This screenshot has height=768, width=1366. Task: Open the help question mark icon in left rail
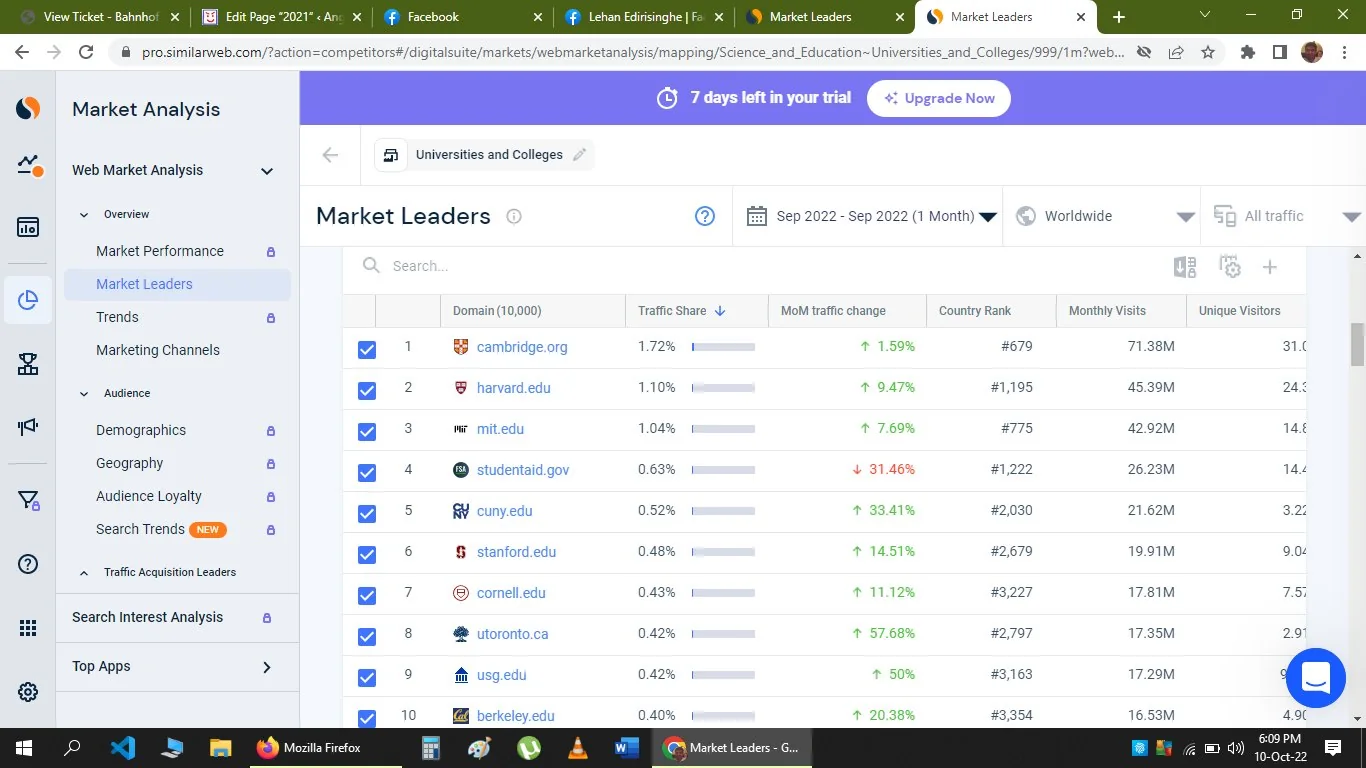[28, 565]
